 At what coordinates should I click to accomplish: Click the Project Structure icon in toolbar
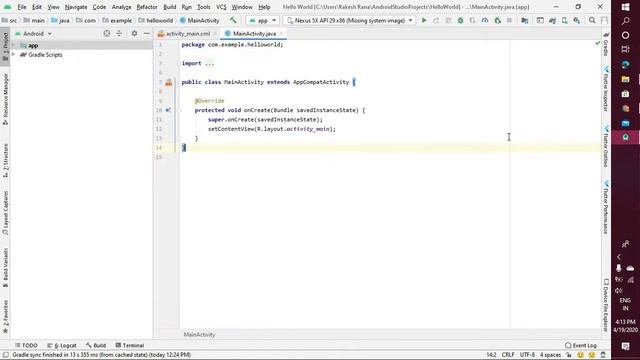tap(524, 20)
